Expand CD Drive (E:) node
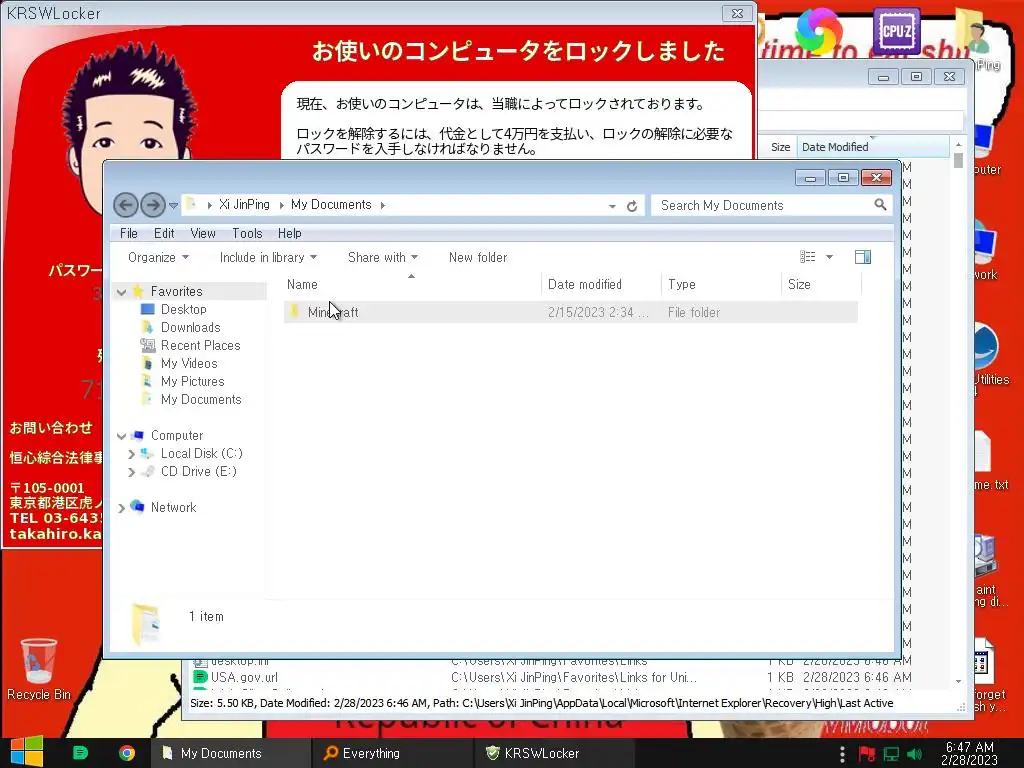The width and height of the screenshot is (1024, 768). tap(131, 472)
